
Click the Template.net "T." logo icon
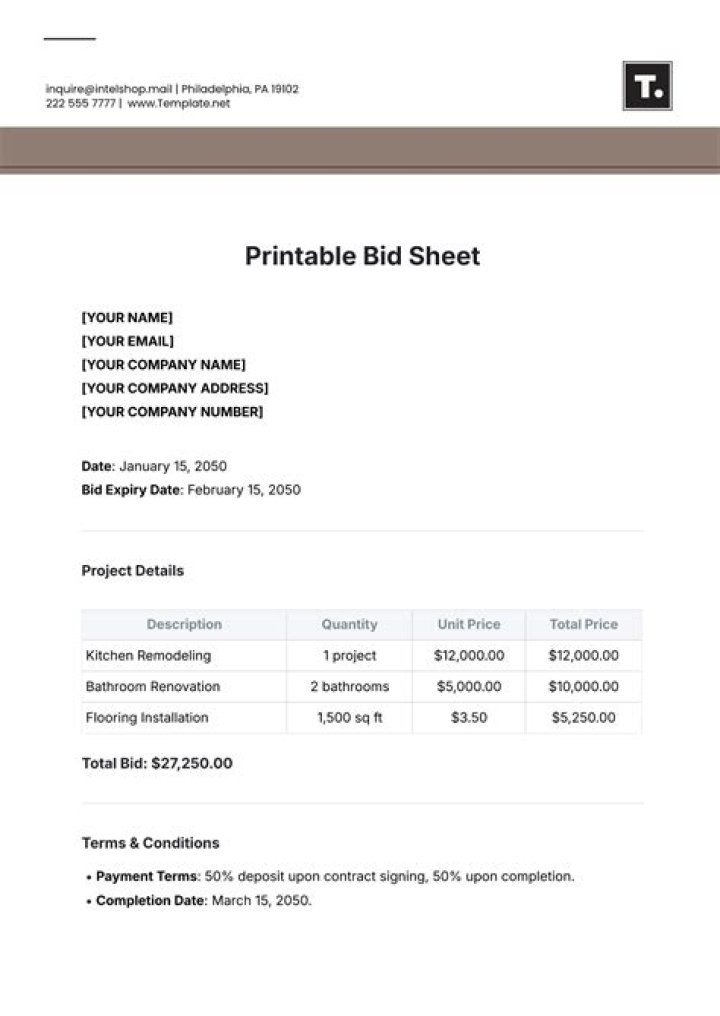click(x=647, y=86)
